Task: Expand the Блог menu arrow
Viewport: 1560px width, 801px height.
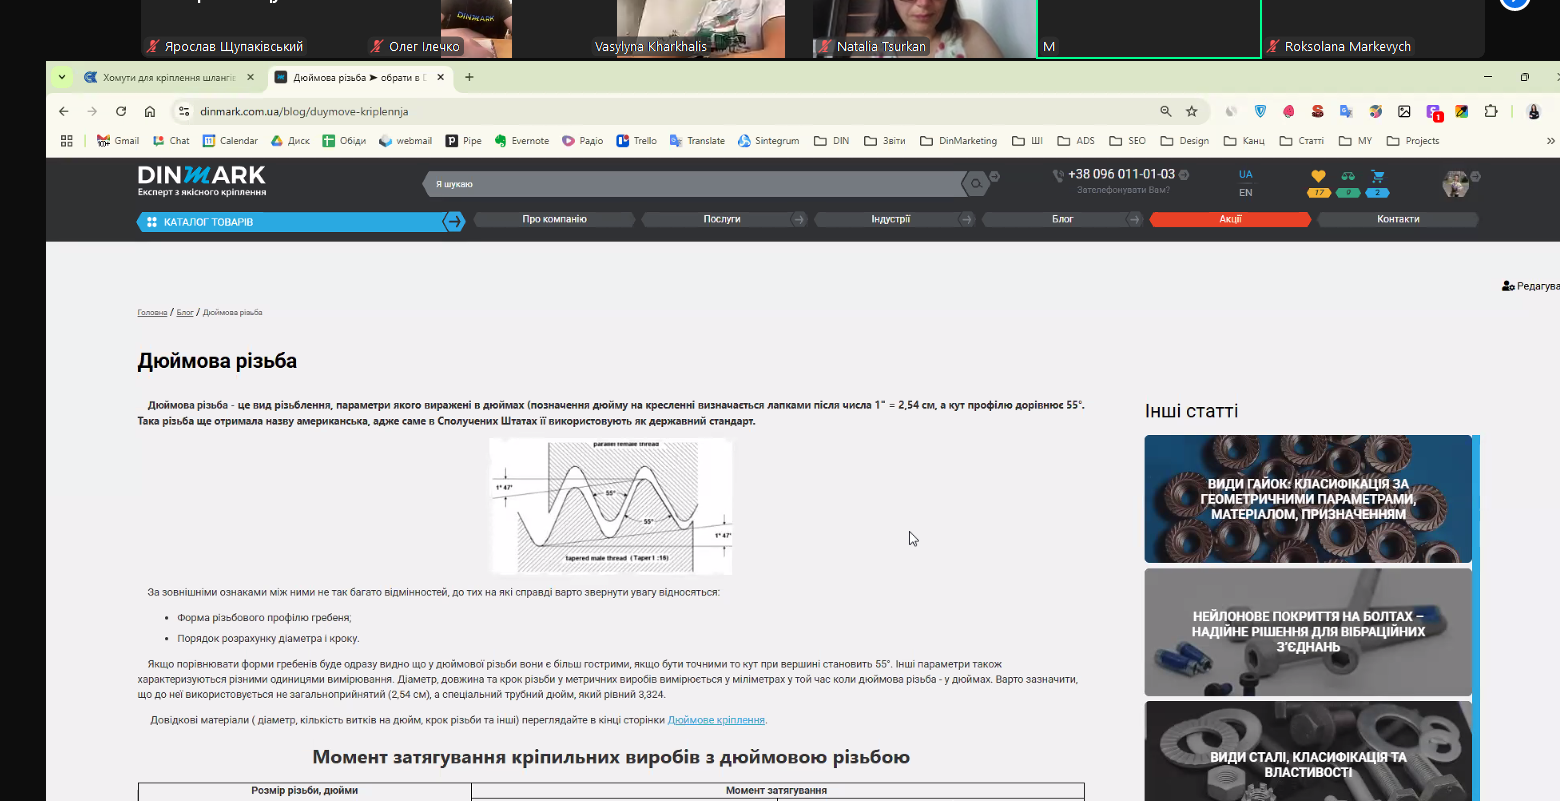Action: [x=1135, y=219]
